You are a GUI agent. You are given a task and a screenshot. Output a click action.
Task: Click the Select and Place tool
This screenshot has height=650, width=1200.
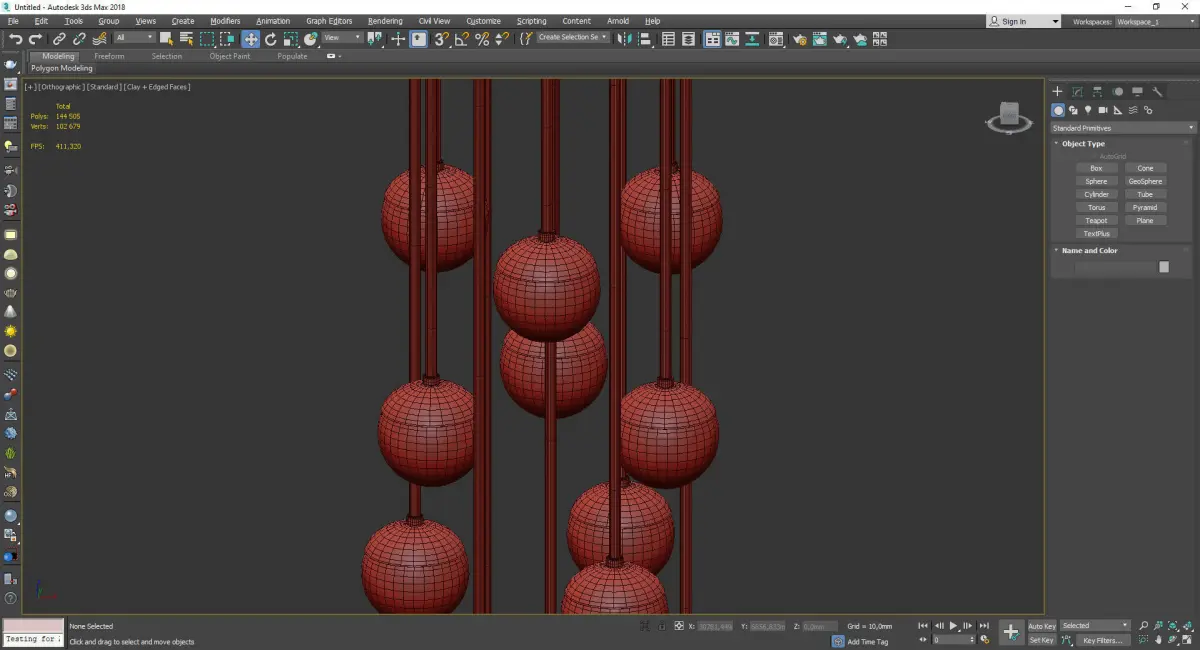[x=311, y=39]
